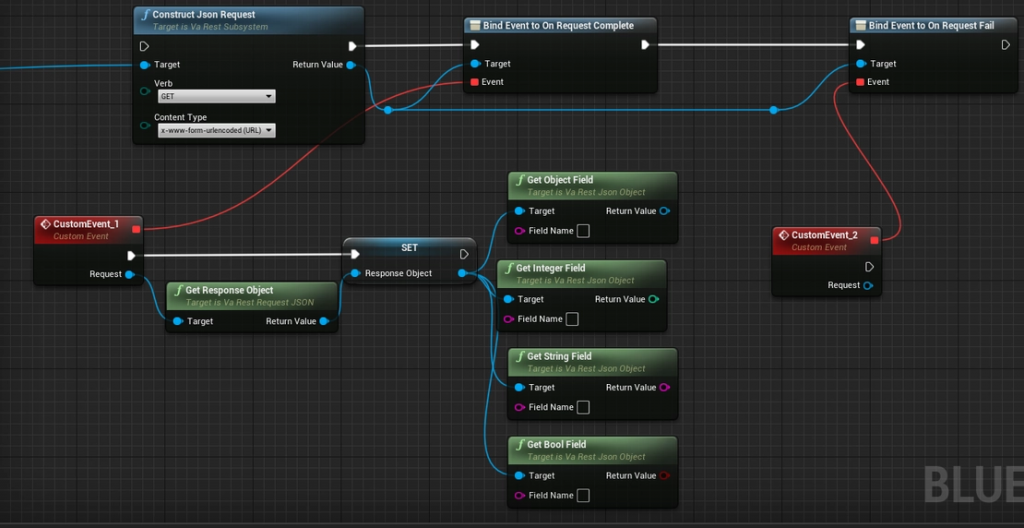Click Response Object input pin on SET
The image size is (1024, 528).
coord(355,273)
